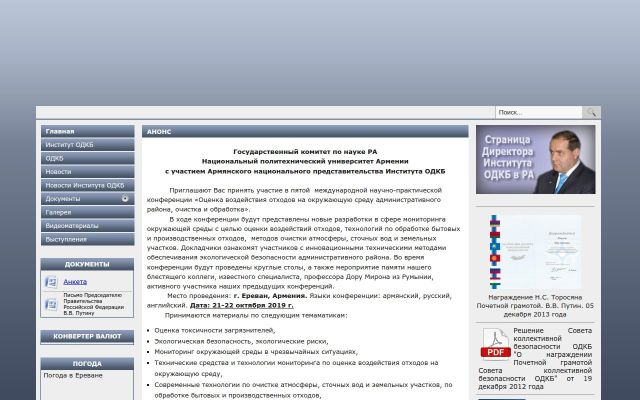Open the Документы menu item
Screen dimensions: 640x400
pyautogui.click(x=87, y=199)
